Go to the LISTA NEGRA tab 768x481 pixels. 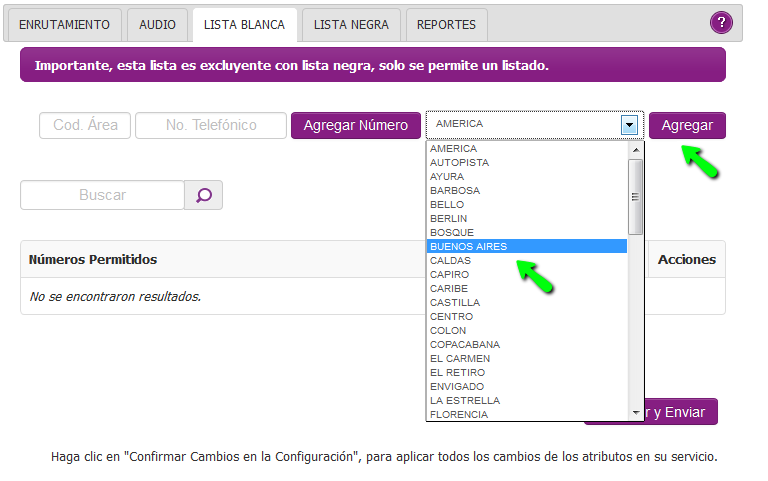(x=351, y=25)
